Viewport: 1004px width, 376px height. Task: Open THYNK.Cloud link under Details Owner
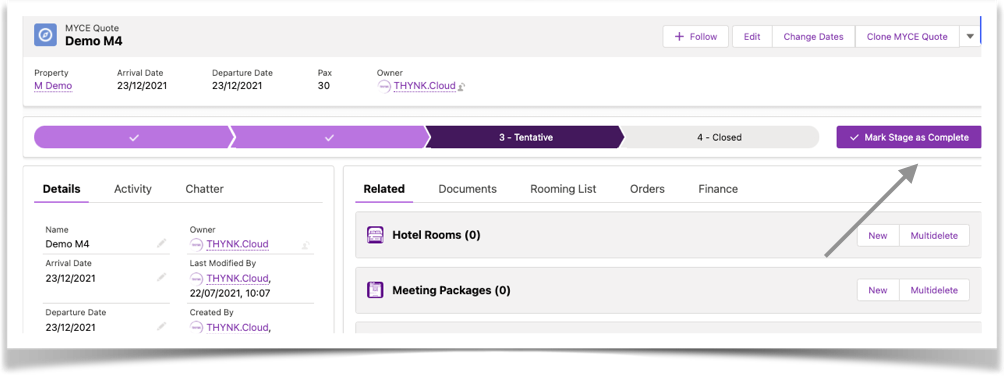(238, 244)
